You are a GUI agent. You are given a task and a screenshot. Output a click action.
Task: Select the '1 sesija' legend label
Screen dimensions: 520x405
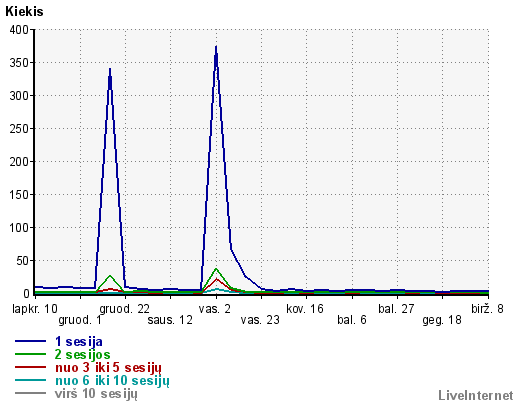[79, 342]
